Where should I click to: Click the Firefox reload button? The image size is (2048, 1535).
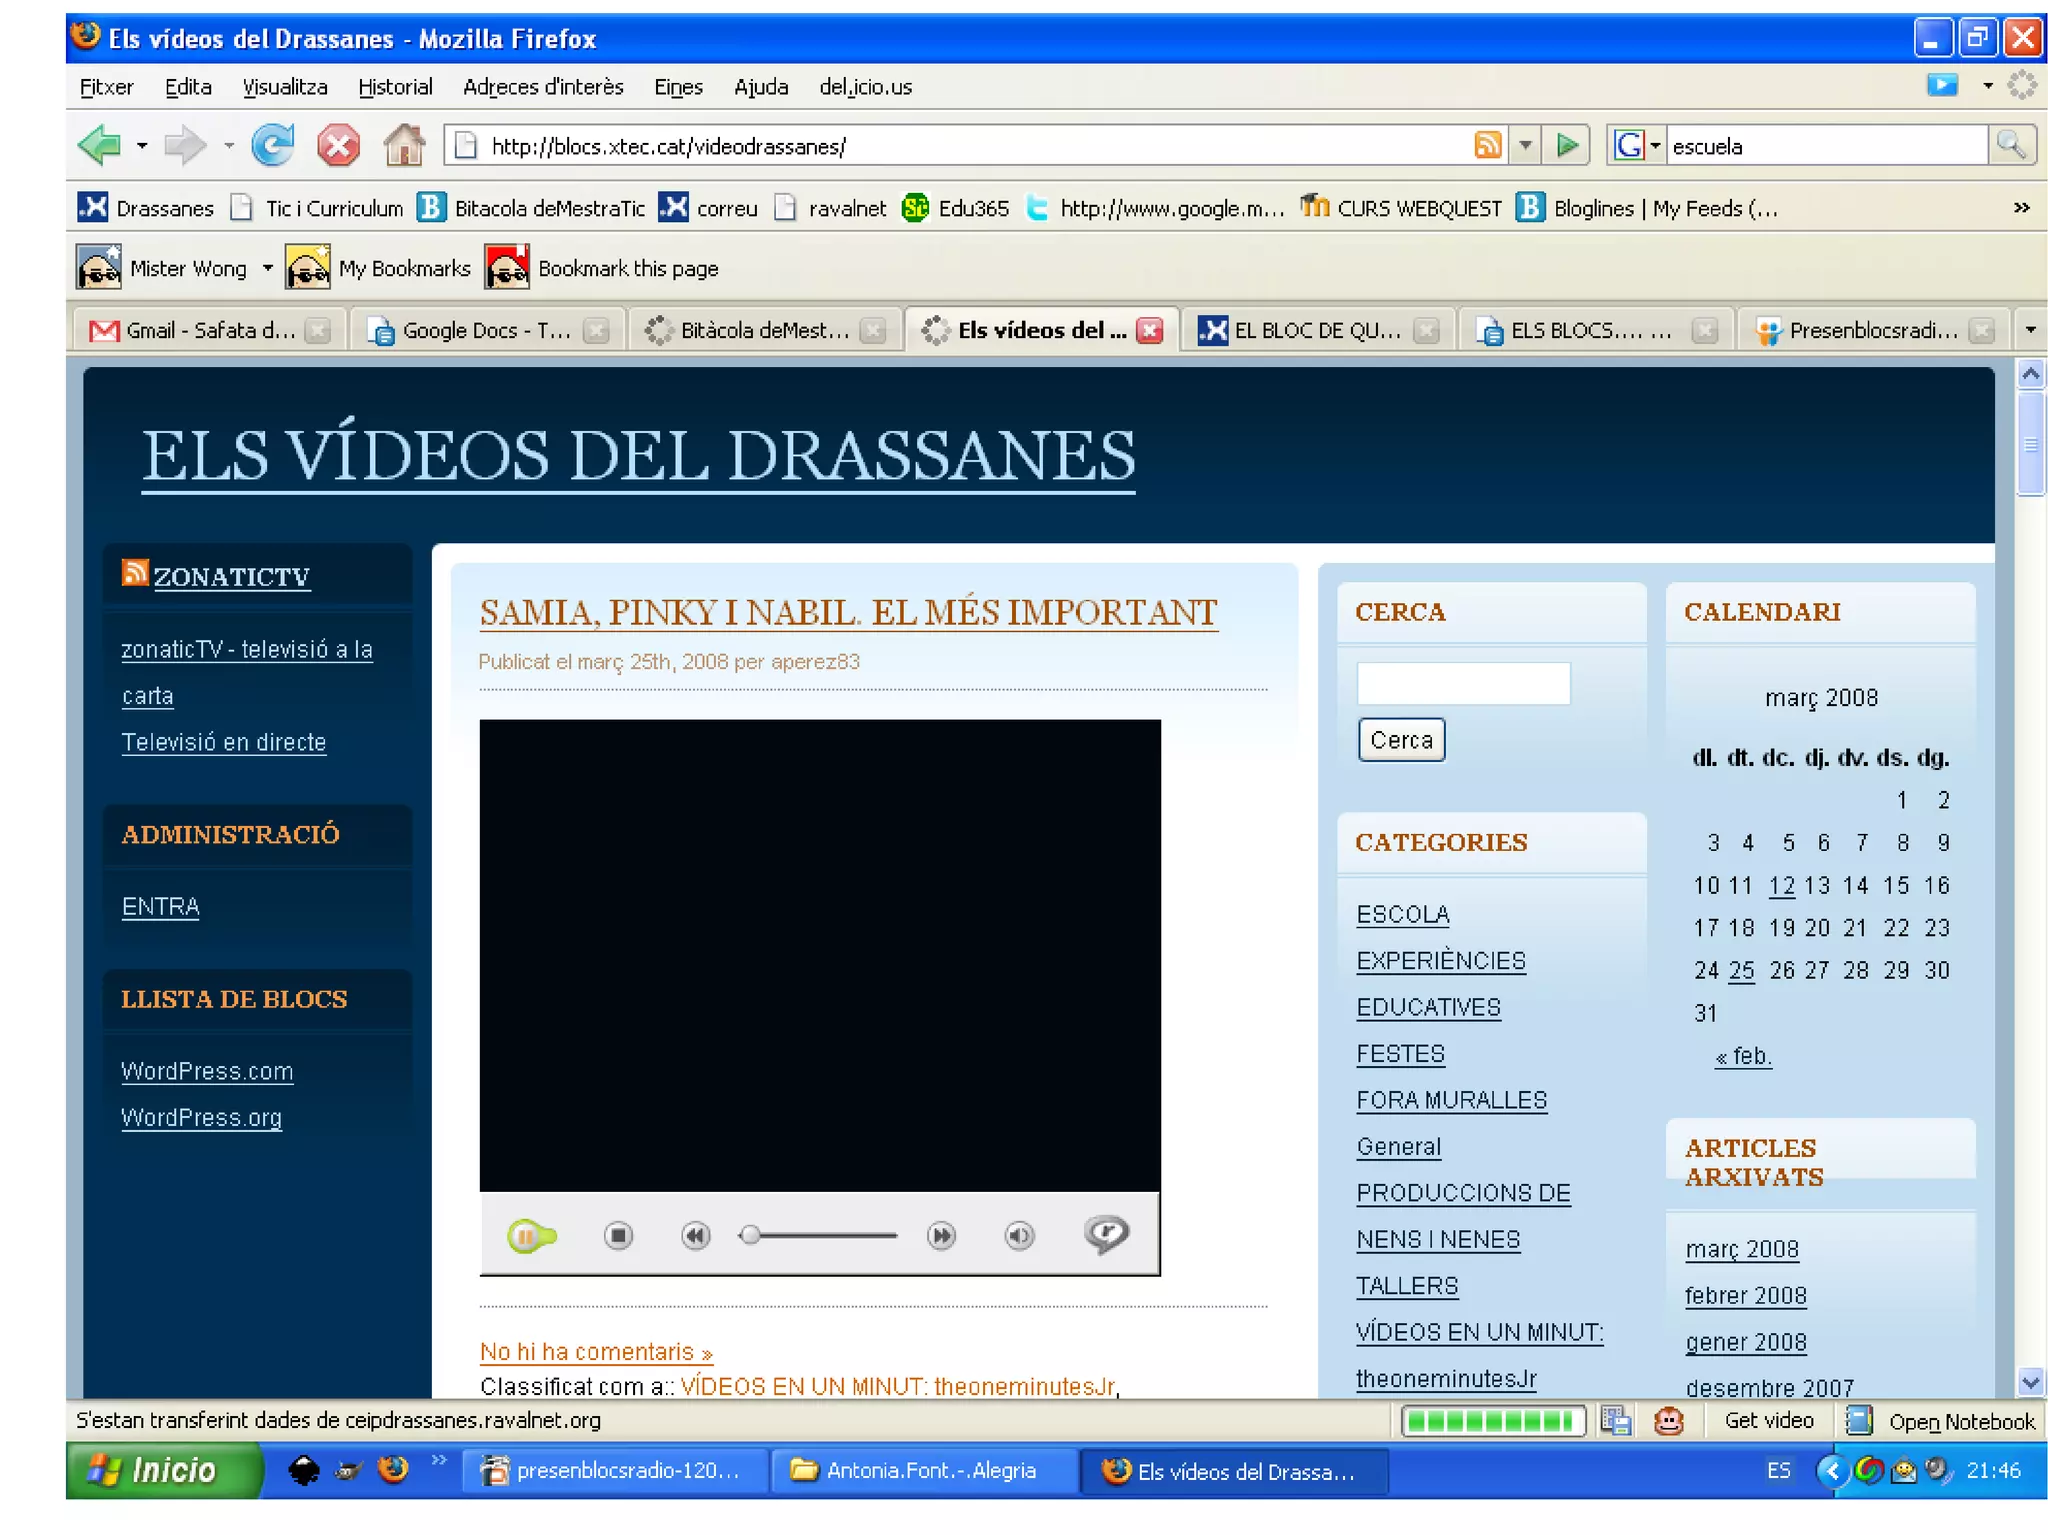pos(272,146)
